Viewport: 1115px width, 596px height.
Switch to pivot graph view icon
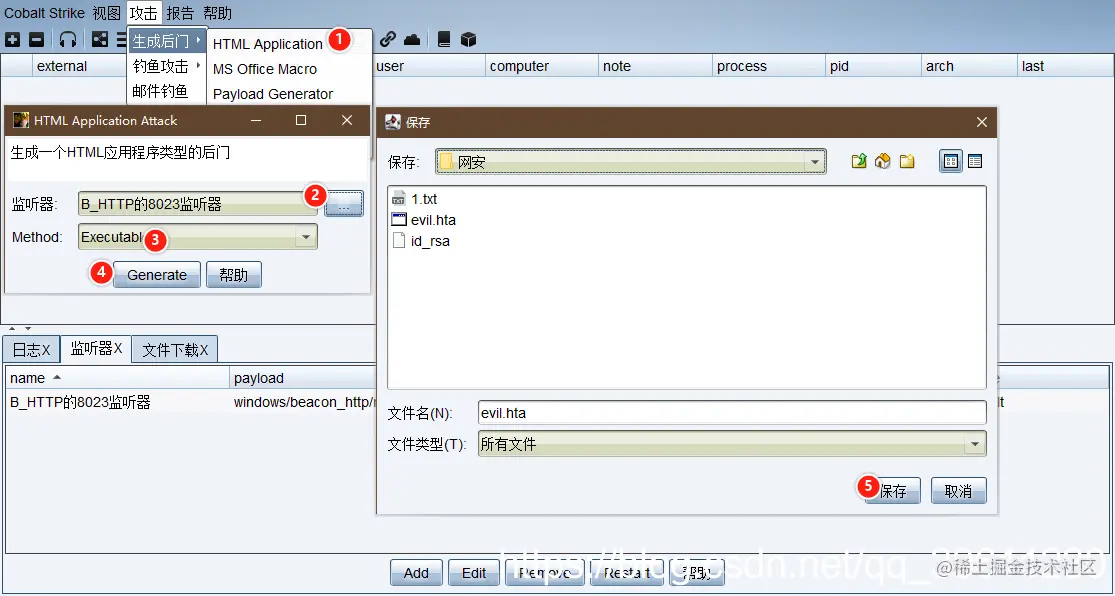coord(99,39)
